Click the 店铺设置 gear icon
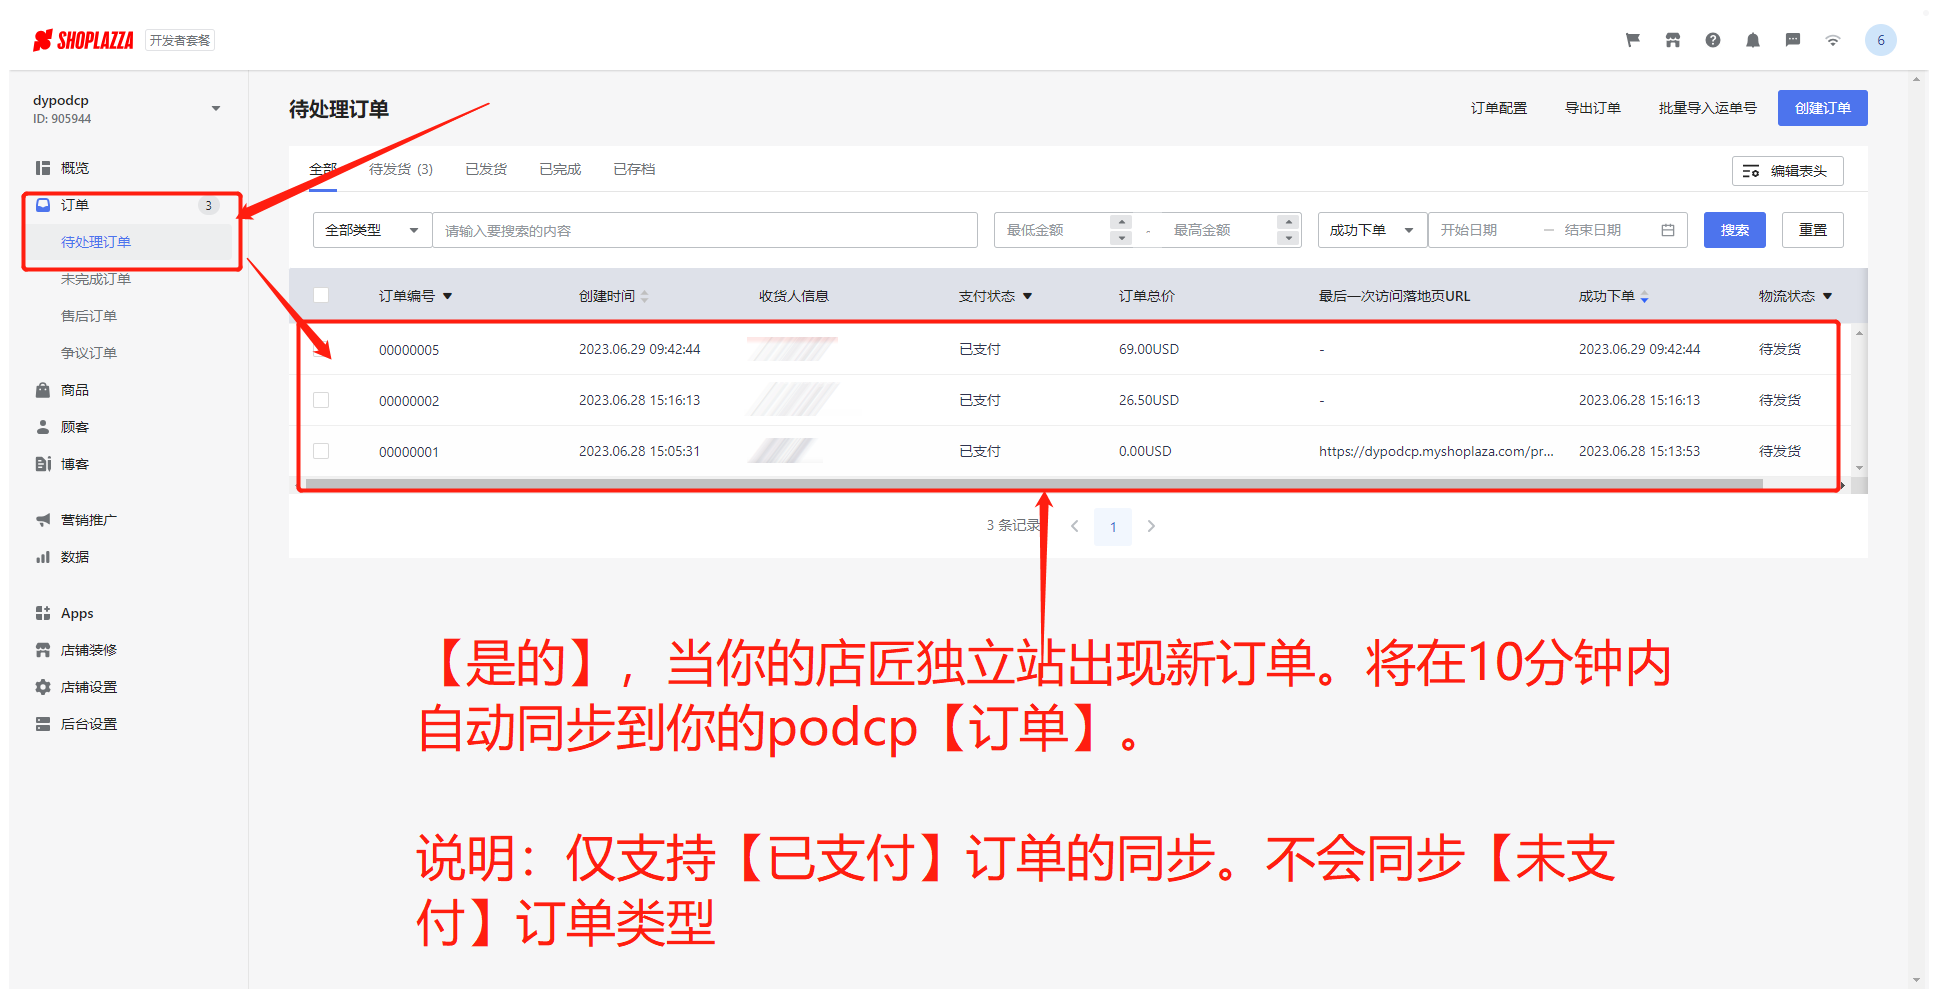The height and width of the screenshot is (998, 1939). click(x=43, y=687)
